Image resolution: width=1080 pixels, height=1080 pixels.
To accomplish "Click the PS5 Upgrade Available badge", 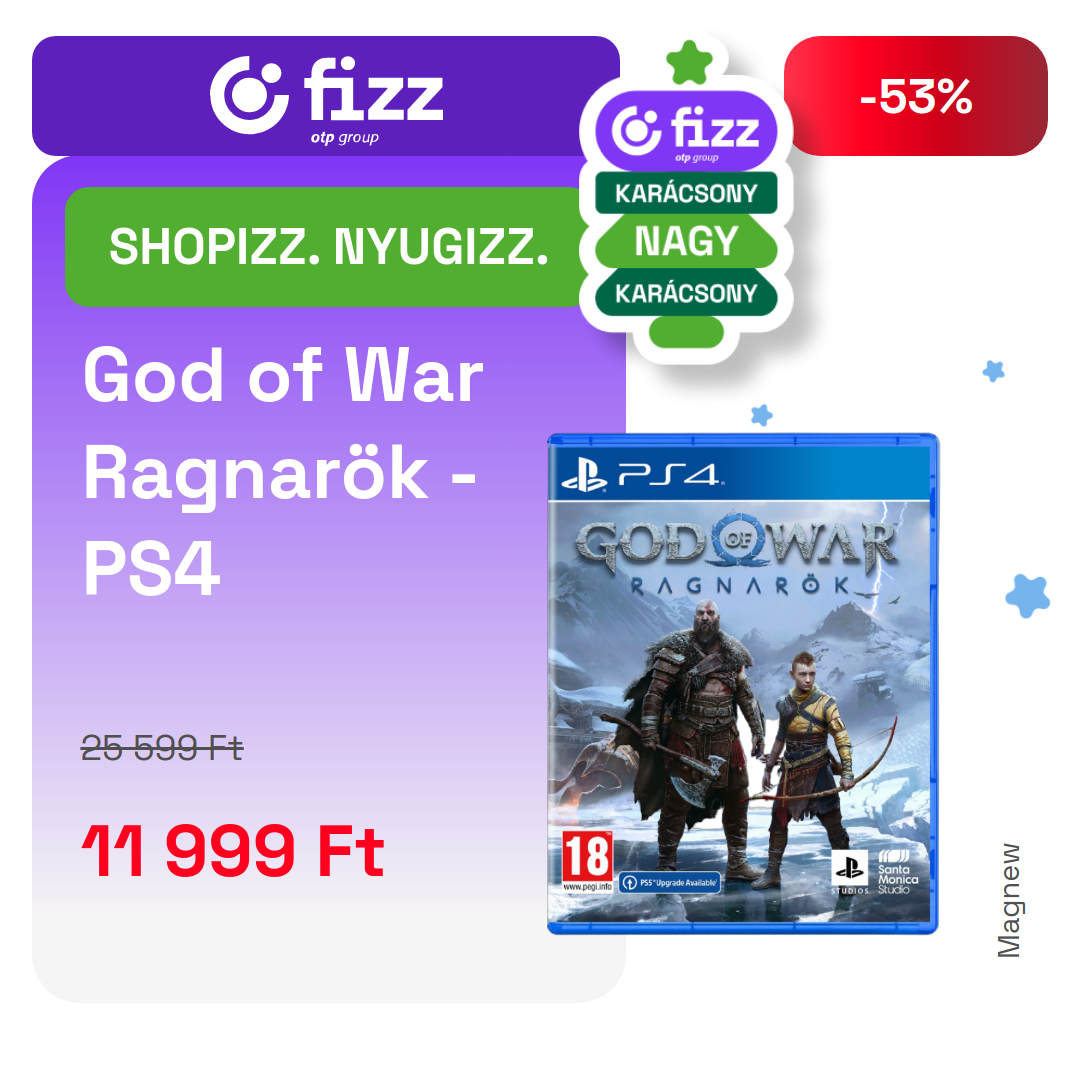I will pyautogui.click(x=669, y=883).
